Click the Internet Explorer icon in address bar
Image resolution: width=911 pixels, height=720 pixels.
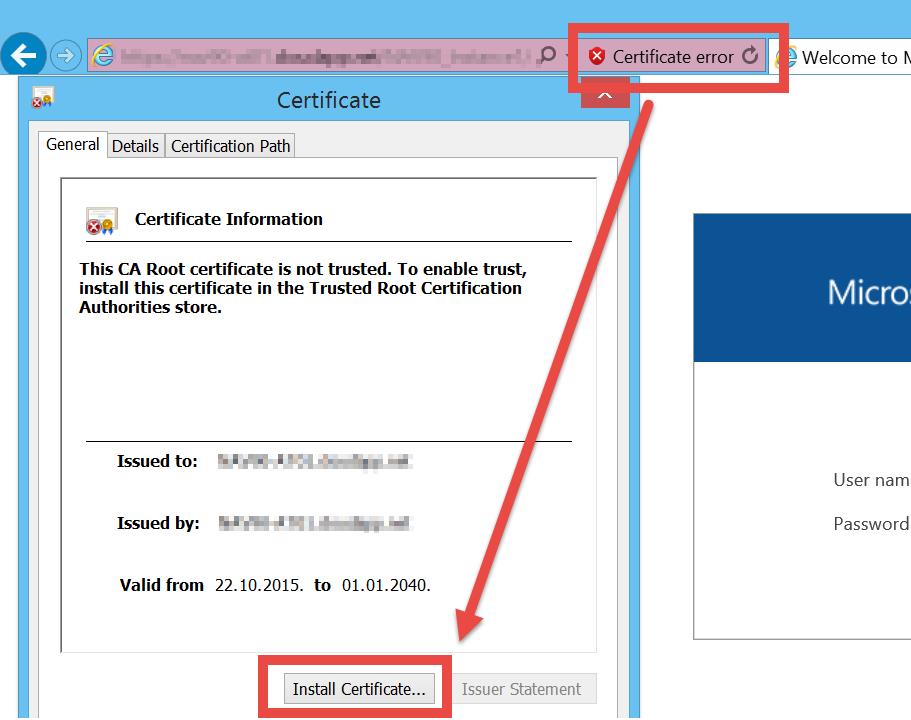click(102, 56)
